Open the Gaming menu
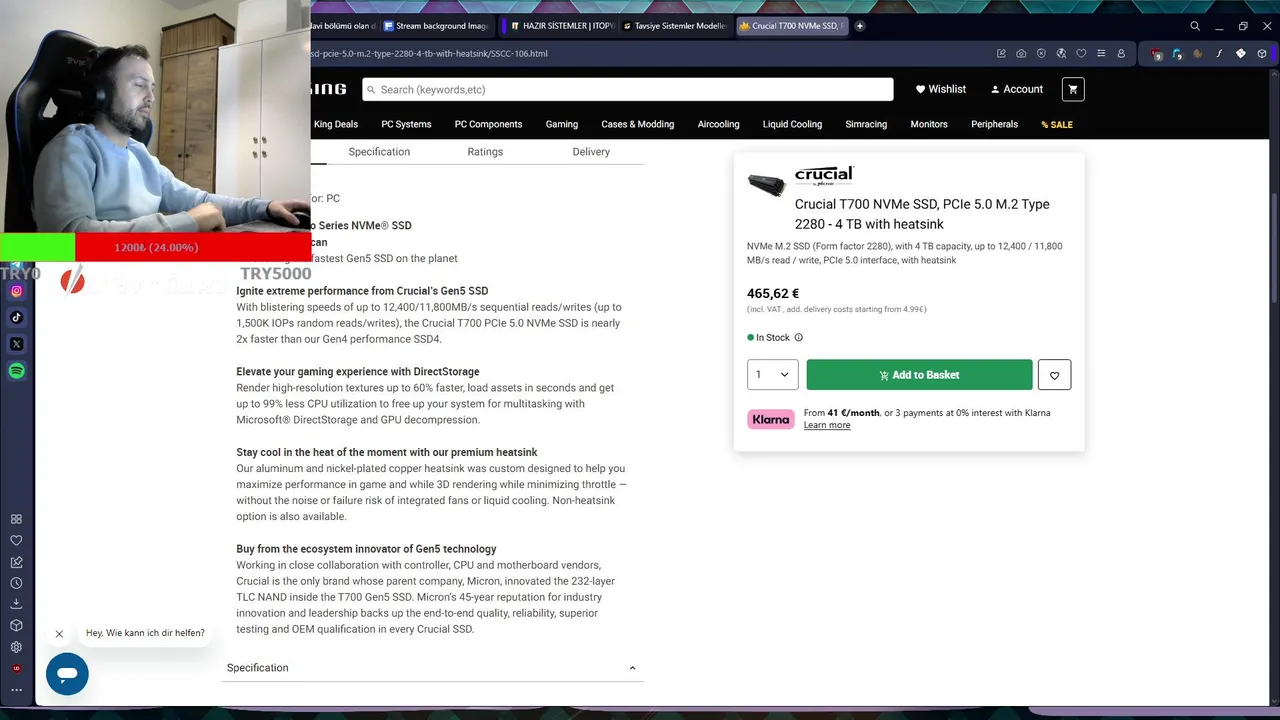This screenshot has width=1280, height=720. click(562, 124)
